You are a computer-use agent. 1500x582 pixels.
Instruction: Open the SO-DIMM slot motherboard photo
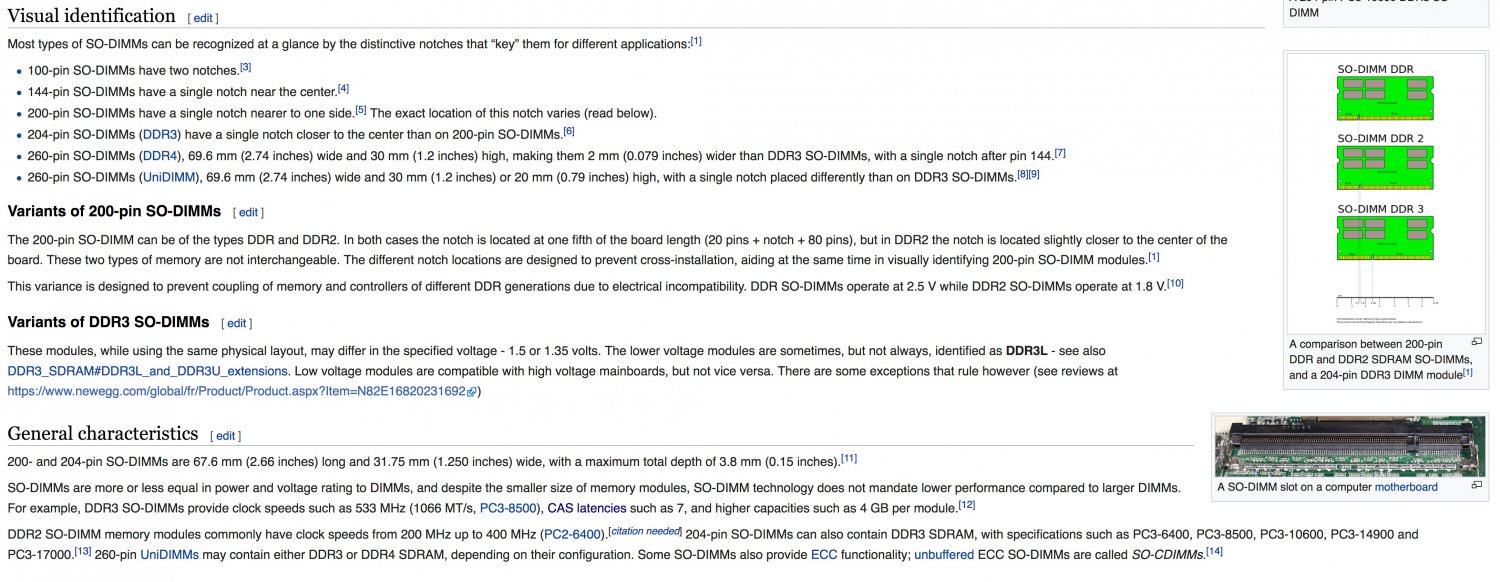tap(1349, 446)
